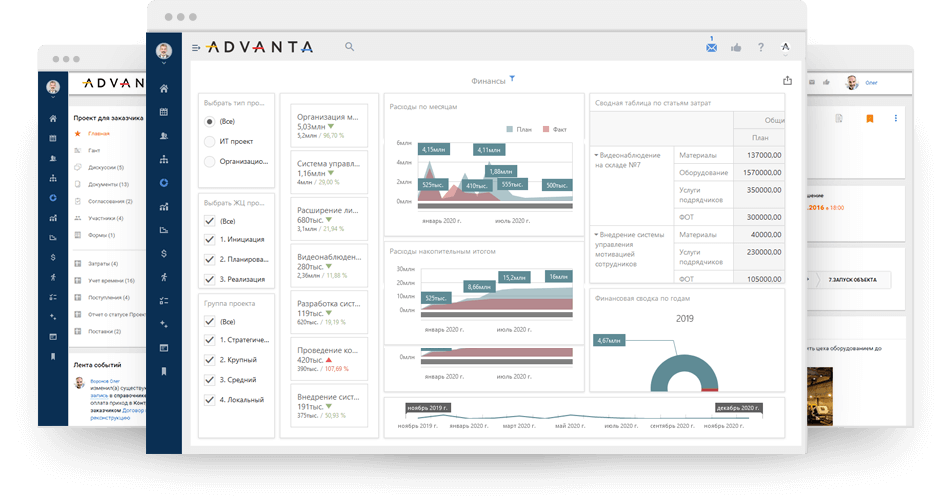Screen dimensions: 949x499
Task: Click the document icon in right window
Action: click(x=839, y=119)
